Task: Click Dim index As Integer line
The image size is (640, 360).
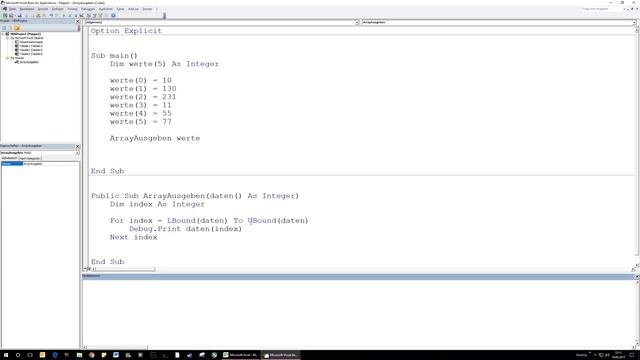Action: coord(157,204)
